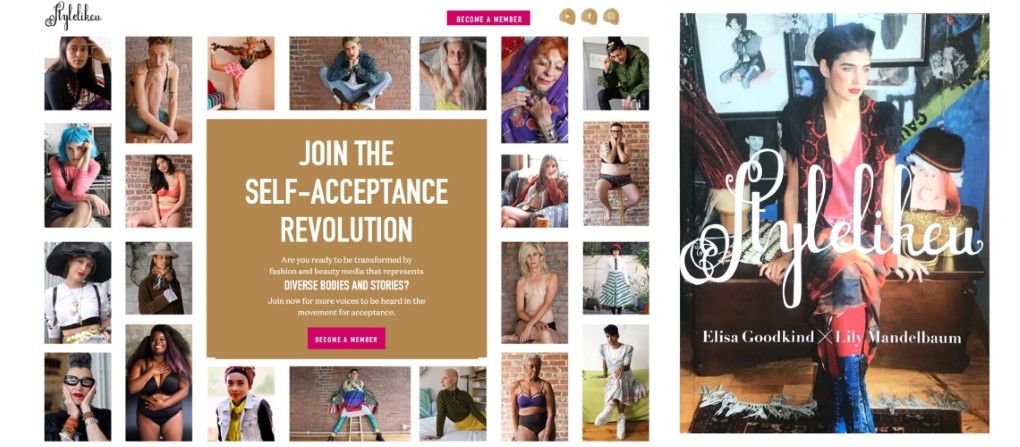Open photo of woman in striped skirt
This screenshot has width=1020, height=447.
coord(615,278)
